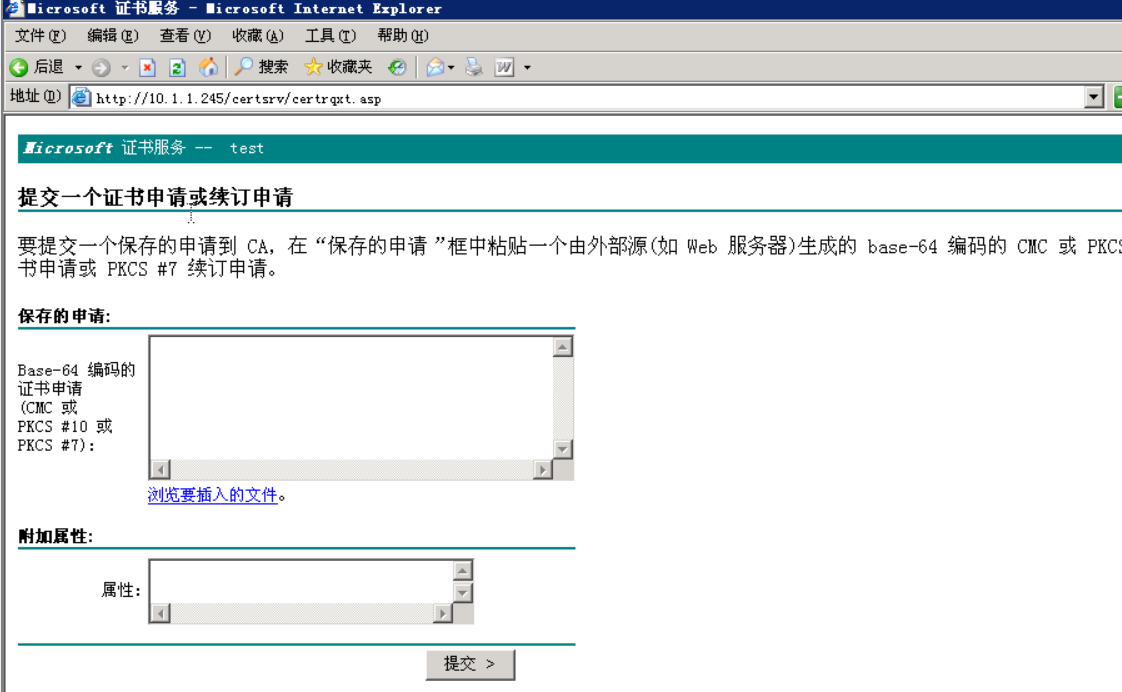Click the request textarea scroll left arrow
Viewport: 1122px width, 692px height.
(x=160, y=469)
